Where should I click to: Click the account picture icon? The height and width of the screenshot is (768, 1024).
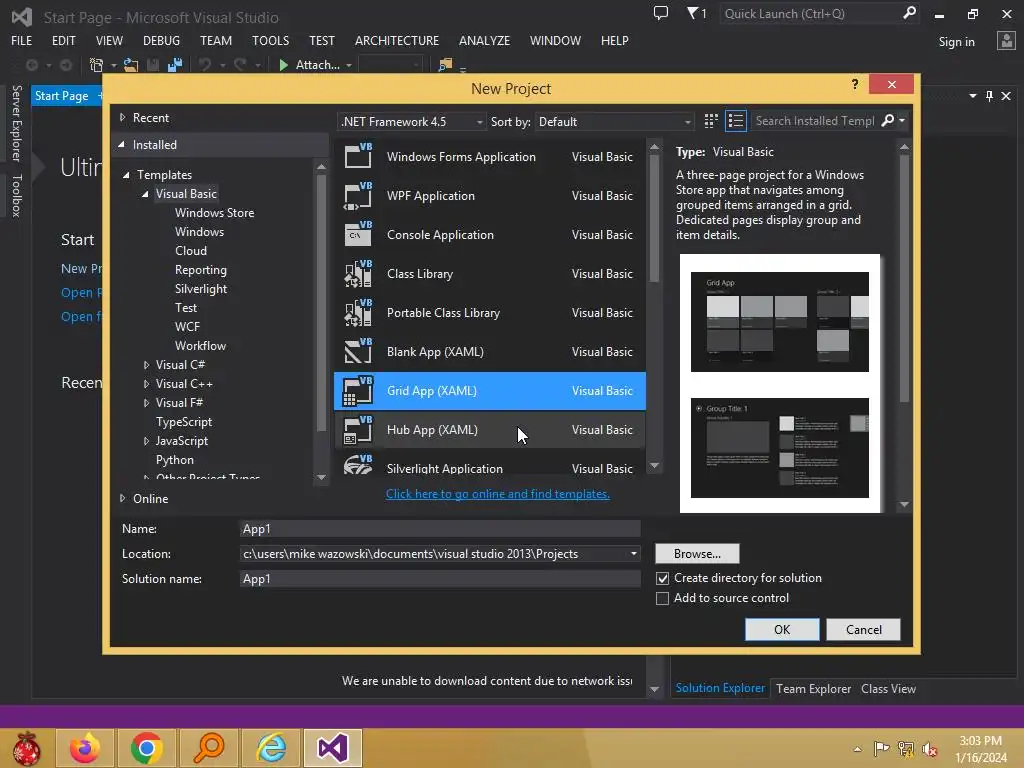(x=1006, y=40)
